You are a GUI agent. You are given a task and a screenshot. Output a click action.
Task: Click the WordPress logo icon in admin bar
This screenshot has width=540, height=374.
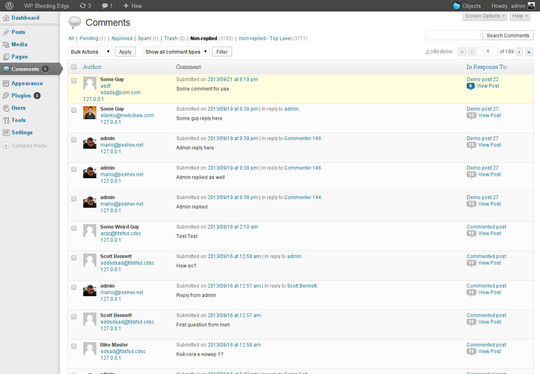[x=9, y=6]
